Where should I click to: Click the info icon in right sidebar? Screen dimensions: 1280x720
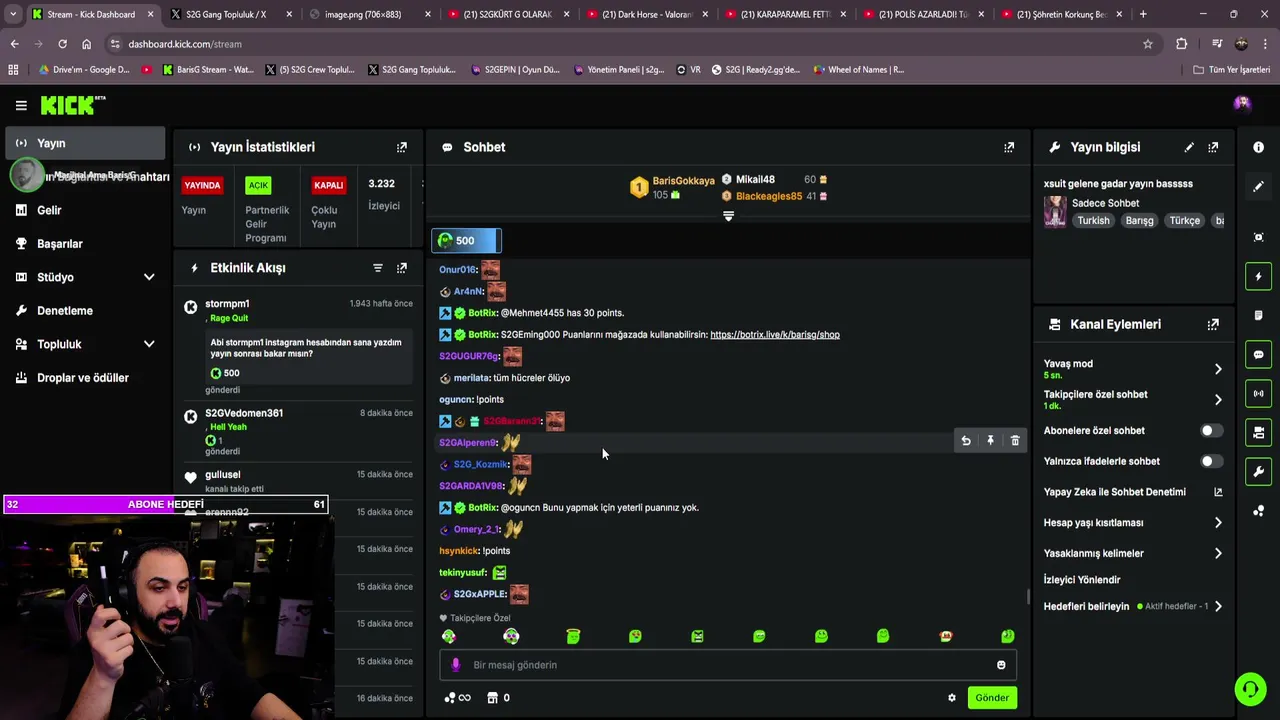click(x=1258, y=147)
